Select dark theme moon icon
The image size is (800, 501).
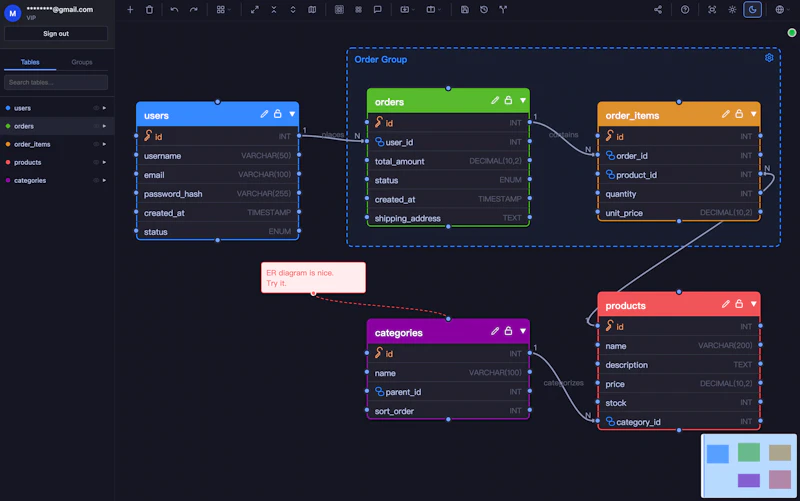point(753,10)
